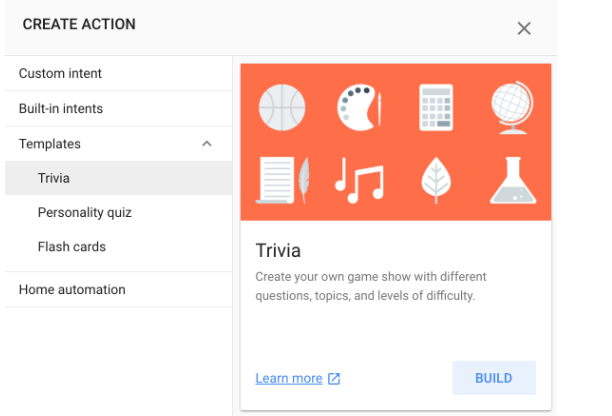Image resolution: width=612 pixels, height=416 pixels.
Task: Click the music notes icon
Action: [x=357, y=180]
